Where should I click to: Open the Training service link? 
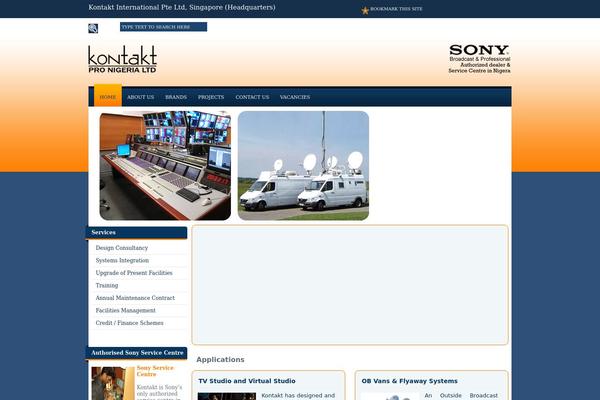107,286
